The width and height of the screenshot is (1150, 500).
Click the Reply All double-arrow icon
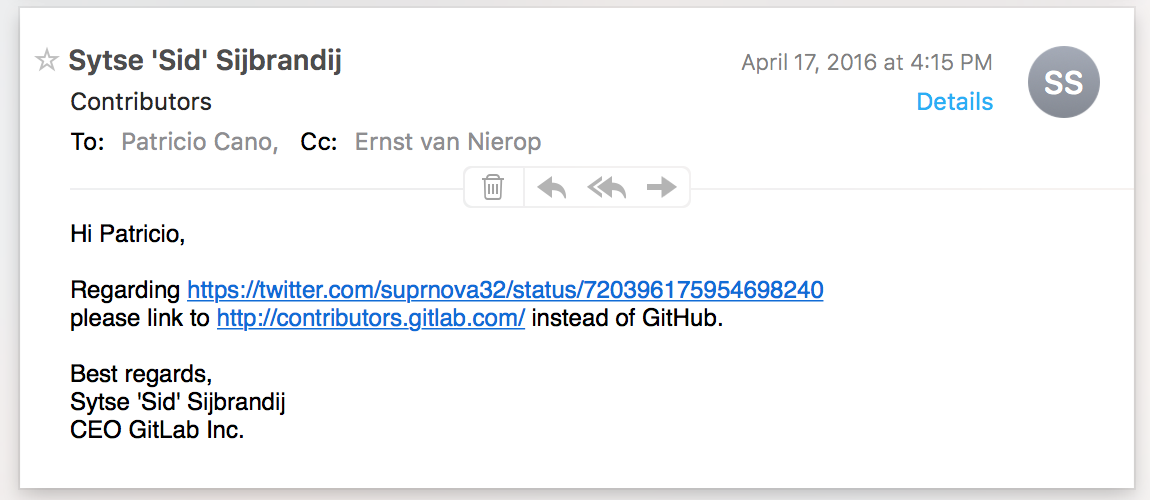point(606,187)
